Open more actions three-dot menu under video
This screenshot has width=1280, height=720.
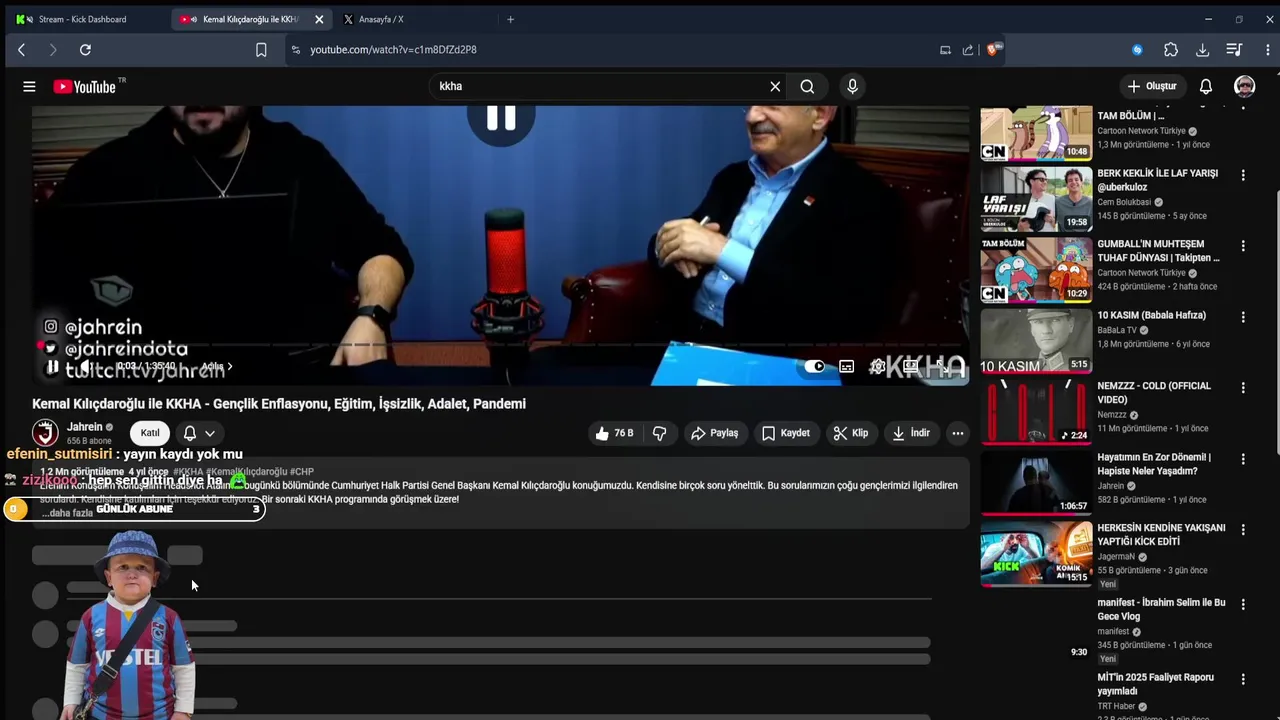coord(957,433)
